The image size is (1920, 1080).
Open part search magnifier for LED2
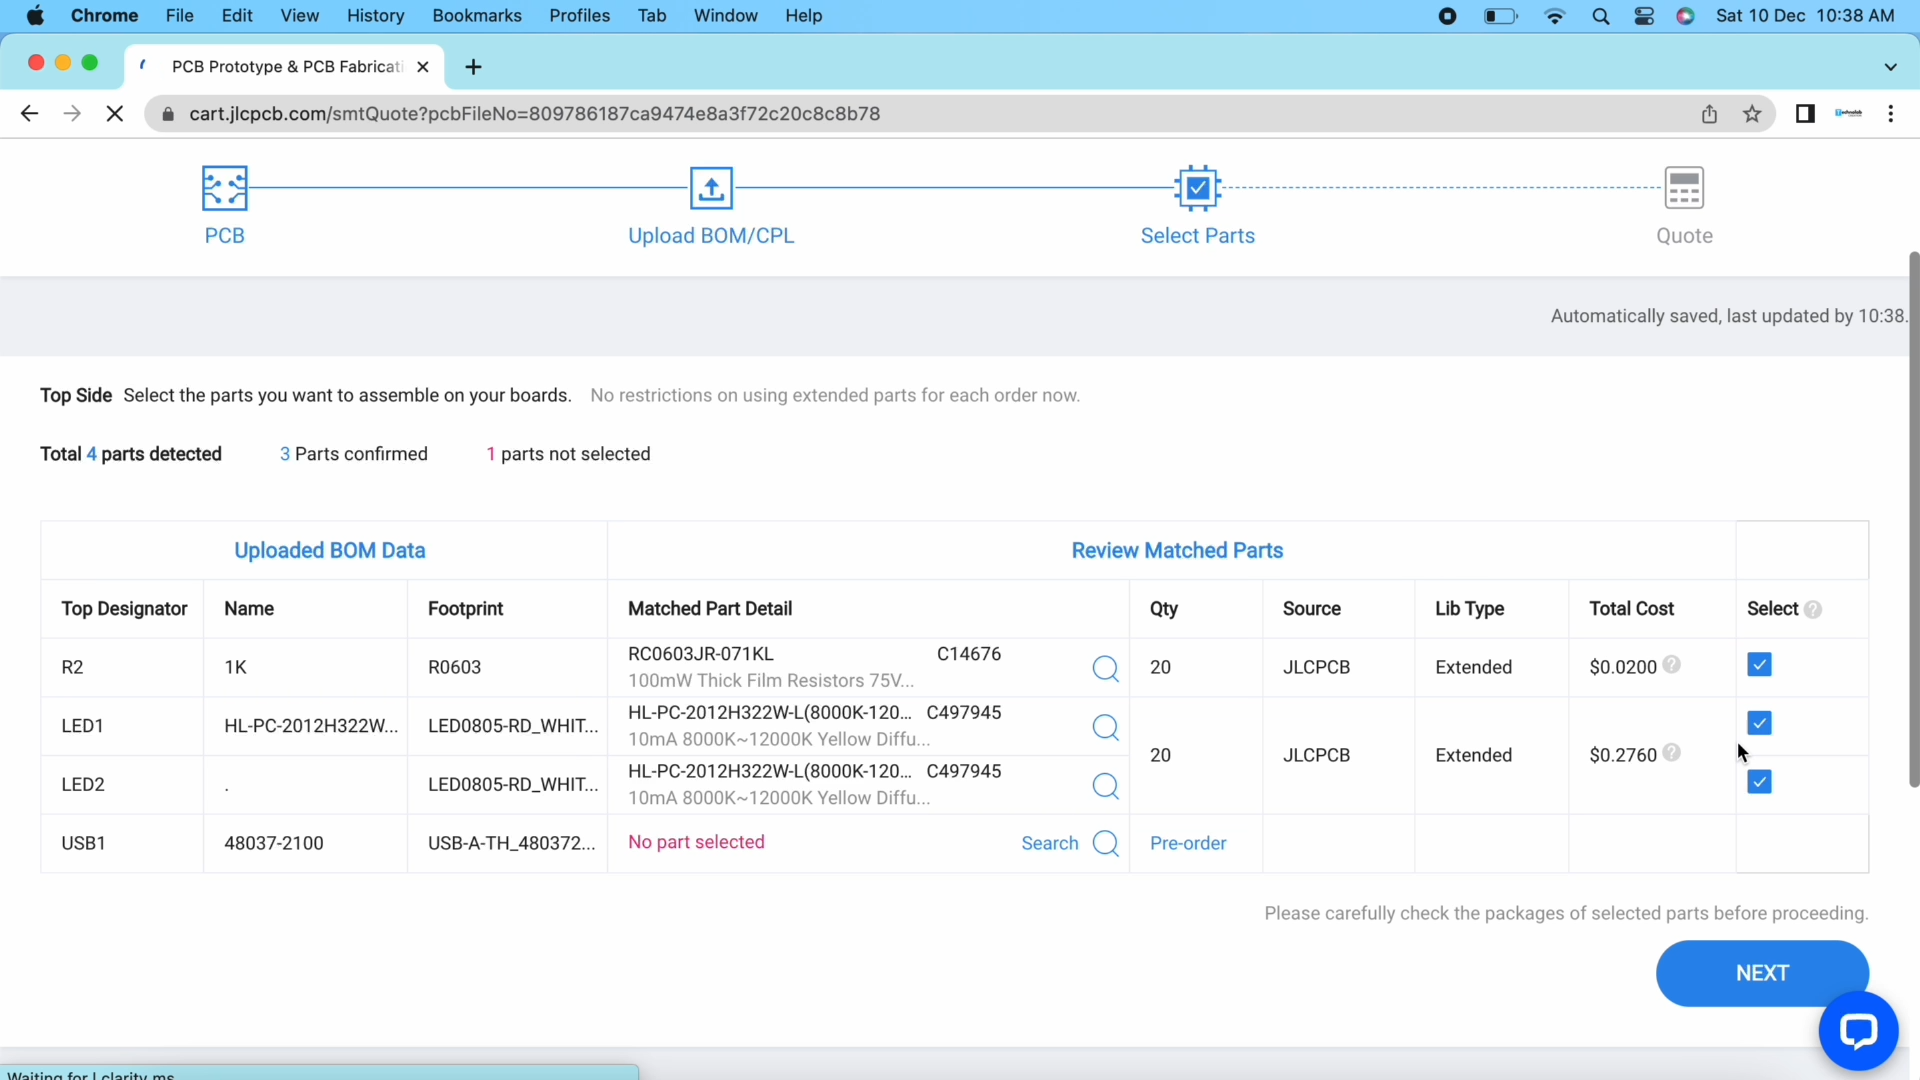1105,786
